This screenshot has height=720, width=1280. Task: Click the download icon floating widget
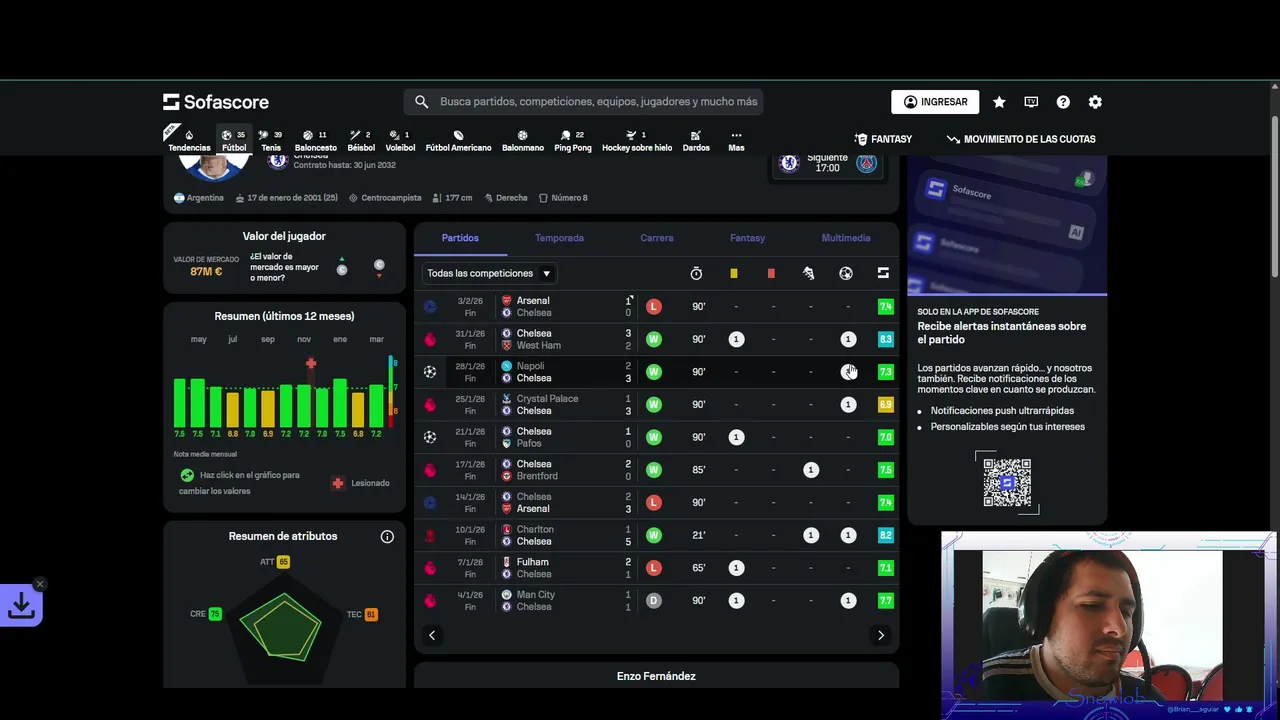pyautogui.click(x=21, y=606)
